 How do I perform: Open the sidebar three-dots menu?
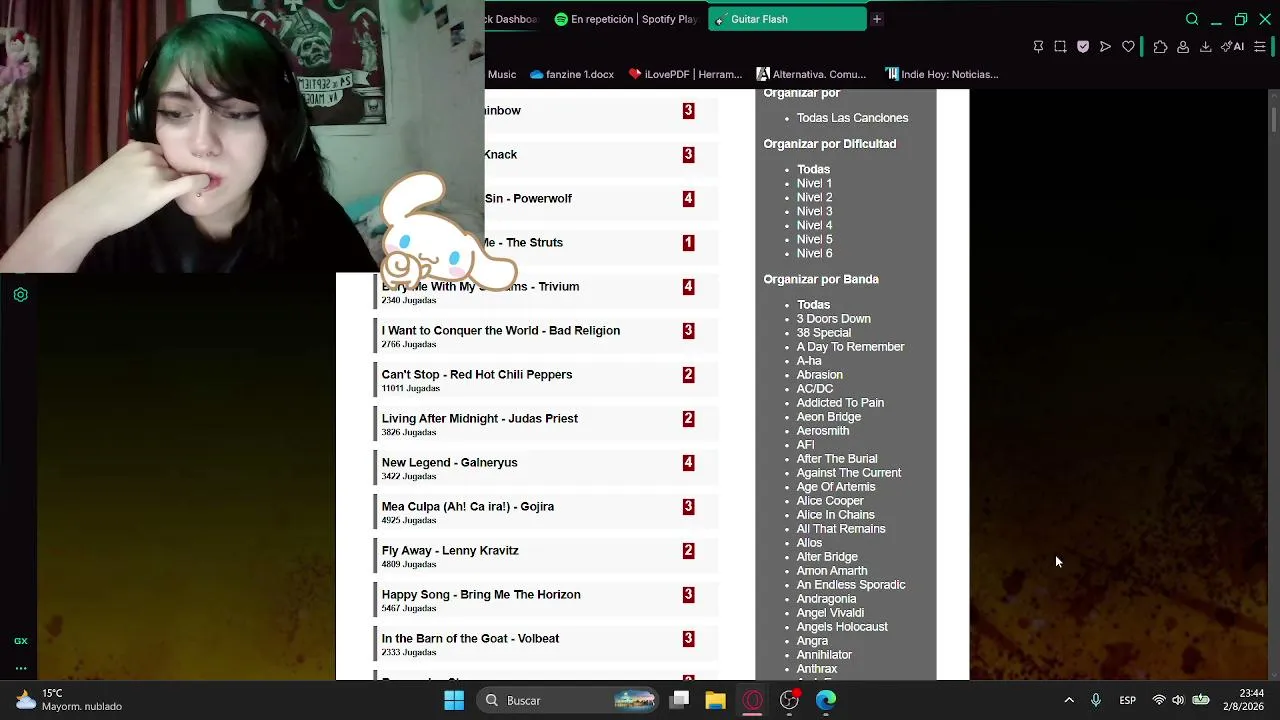(20, 669)
